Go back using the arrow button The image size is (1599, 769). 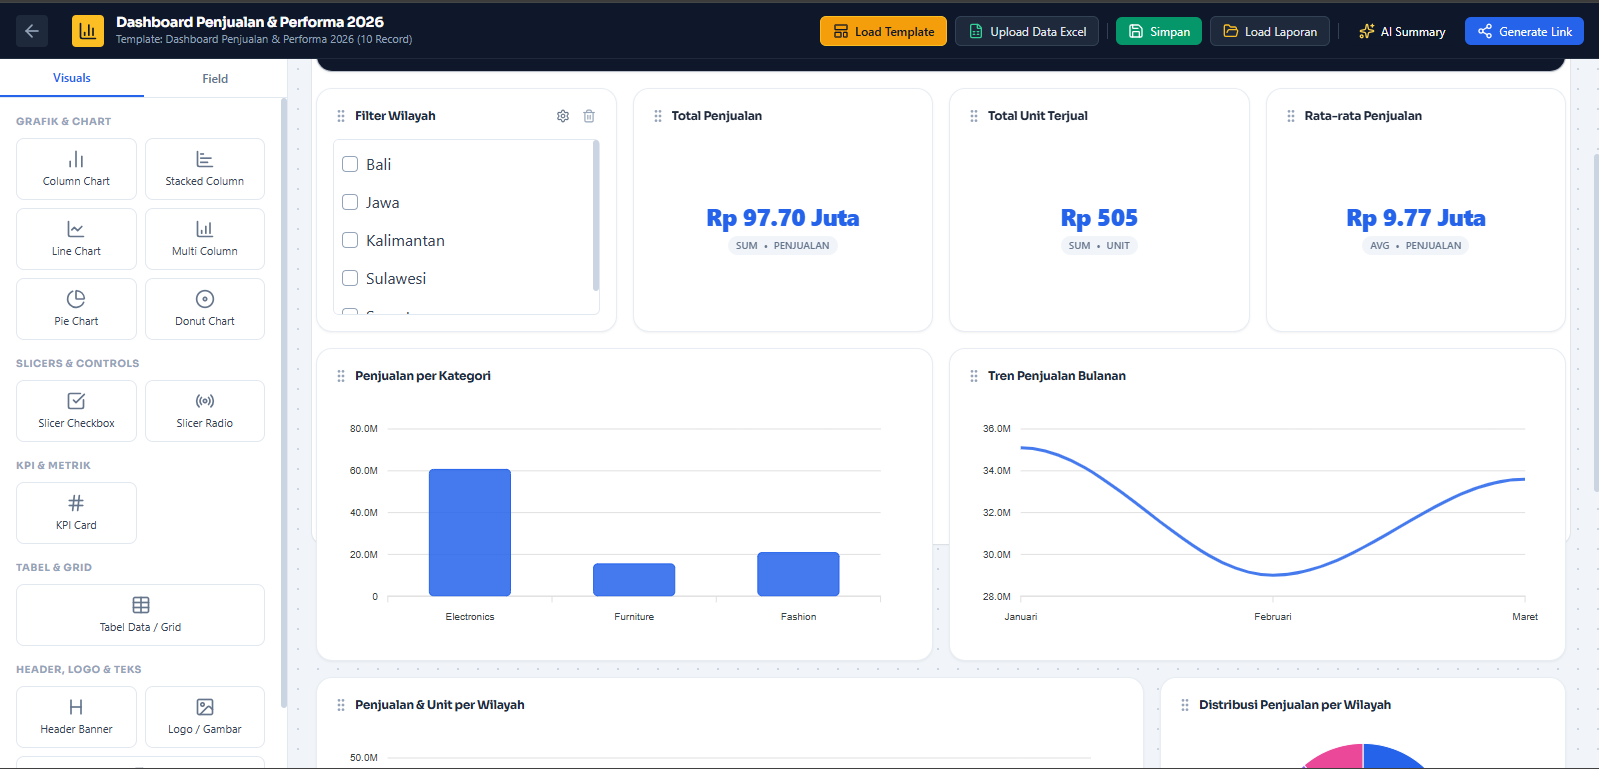click(32, 31)
